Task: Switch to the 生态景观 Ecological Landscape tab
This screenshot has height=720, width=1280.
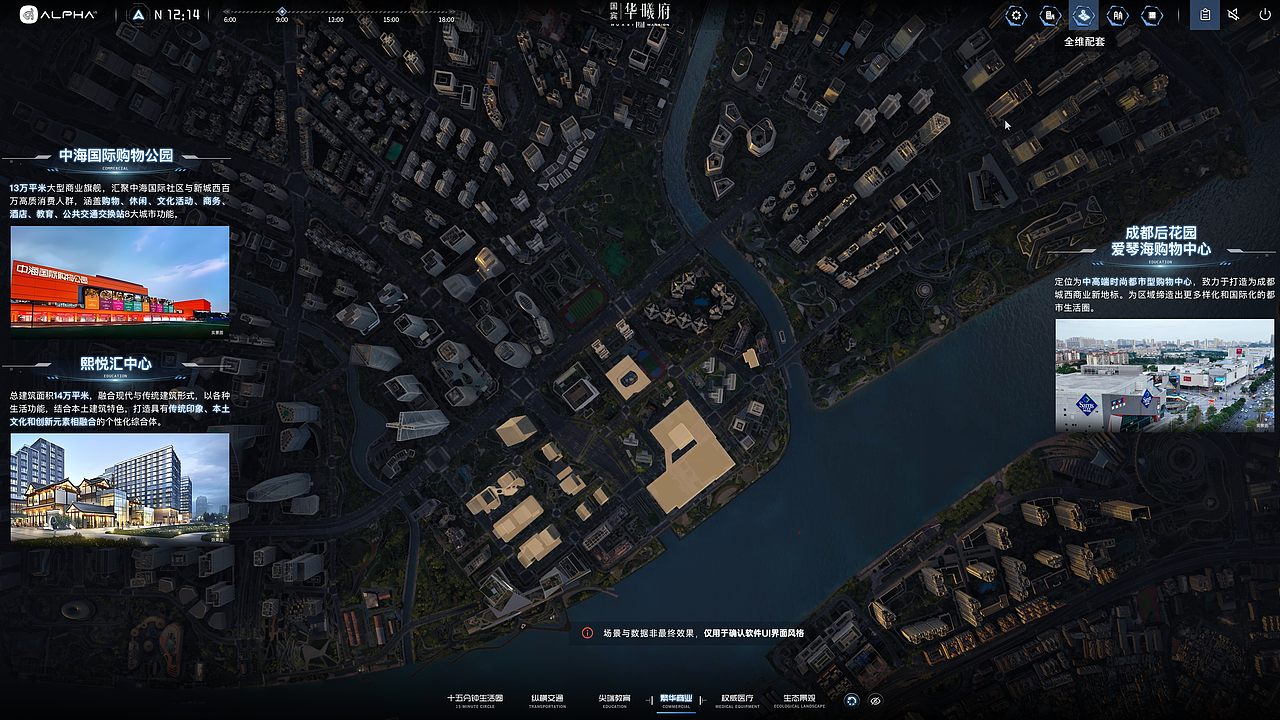Action: tap(799, 701)
